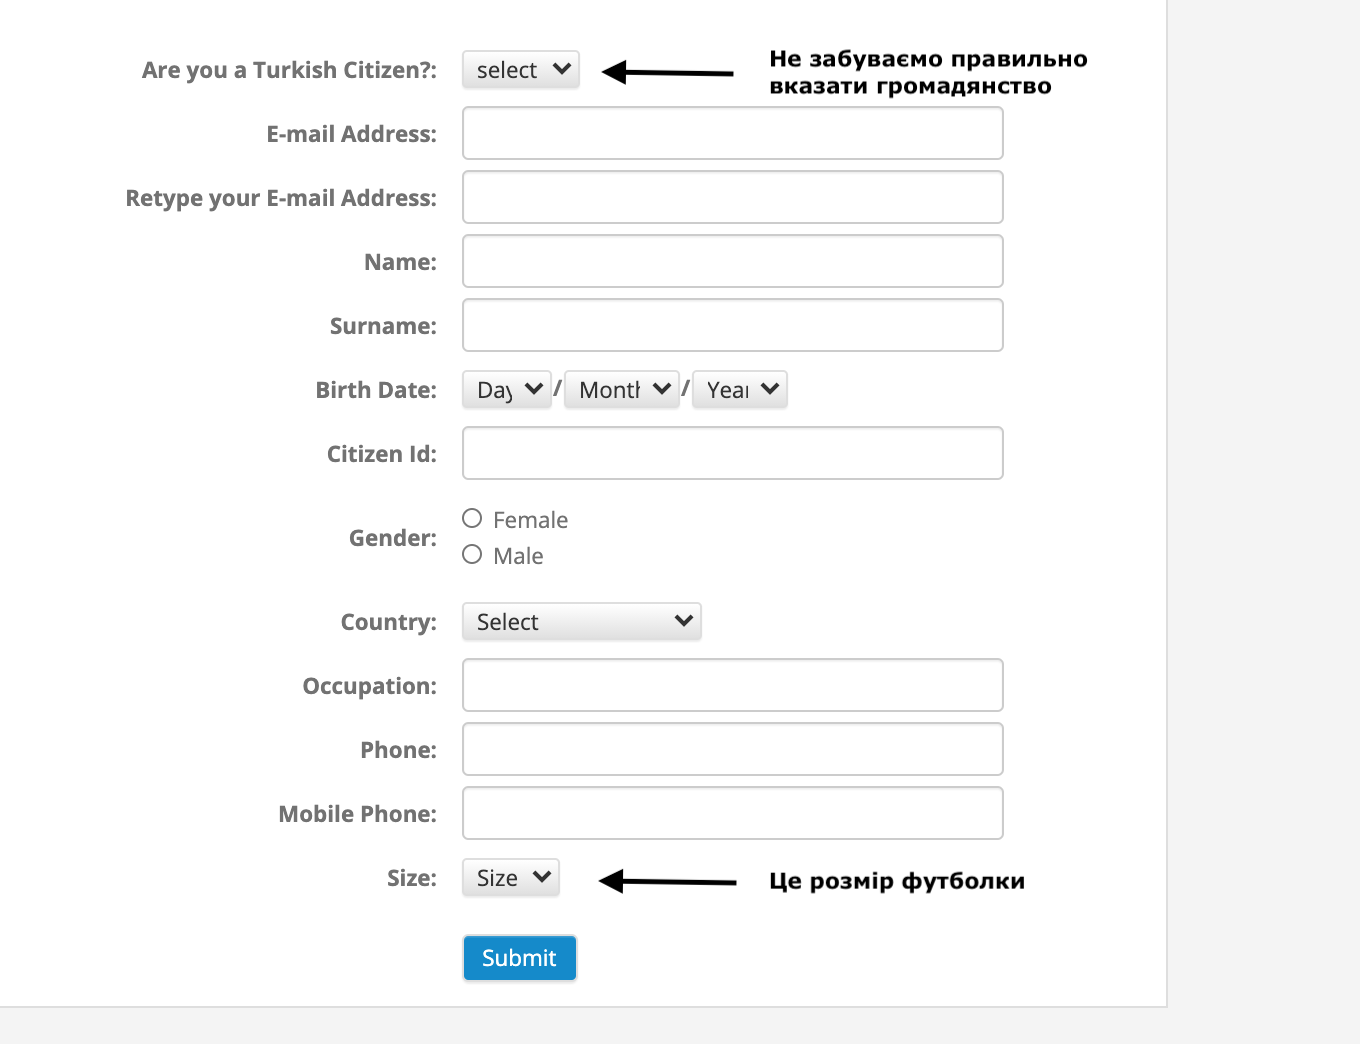Select the Male gender radio button
The width and height of the screenshot is (1360, 1044).
click(472, 554)
